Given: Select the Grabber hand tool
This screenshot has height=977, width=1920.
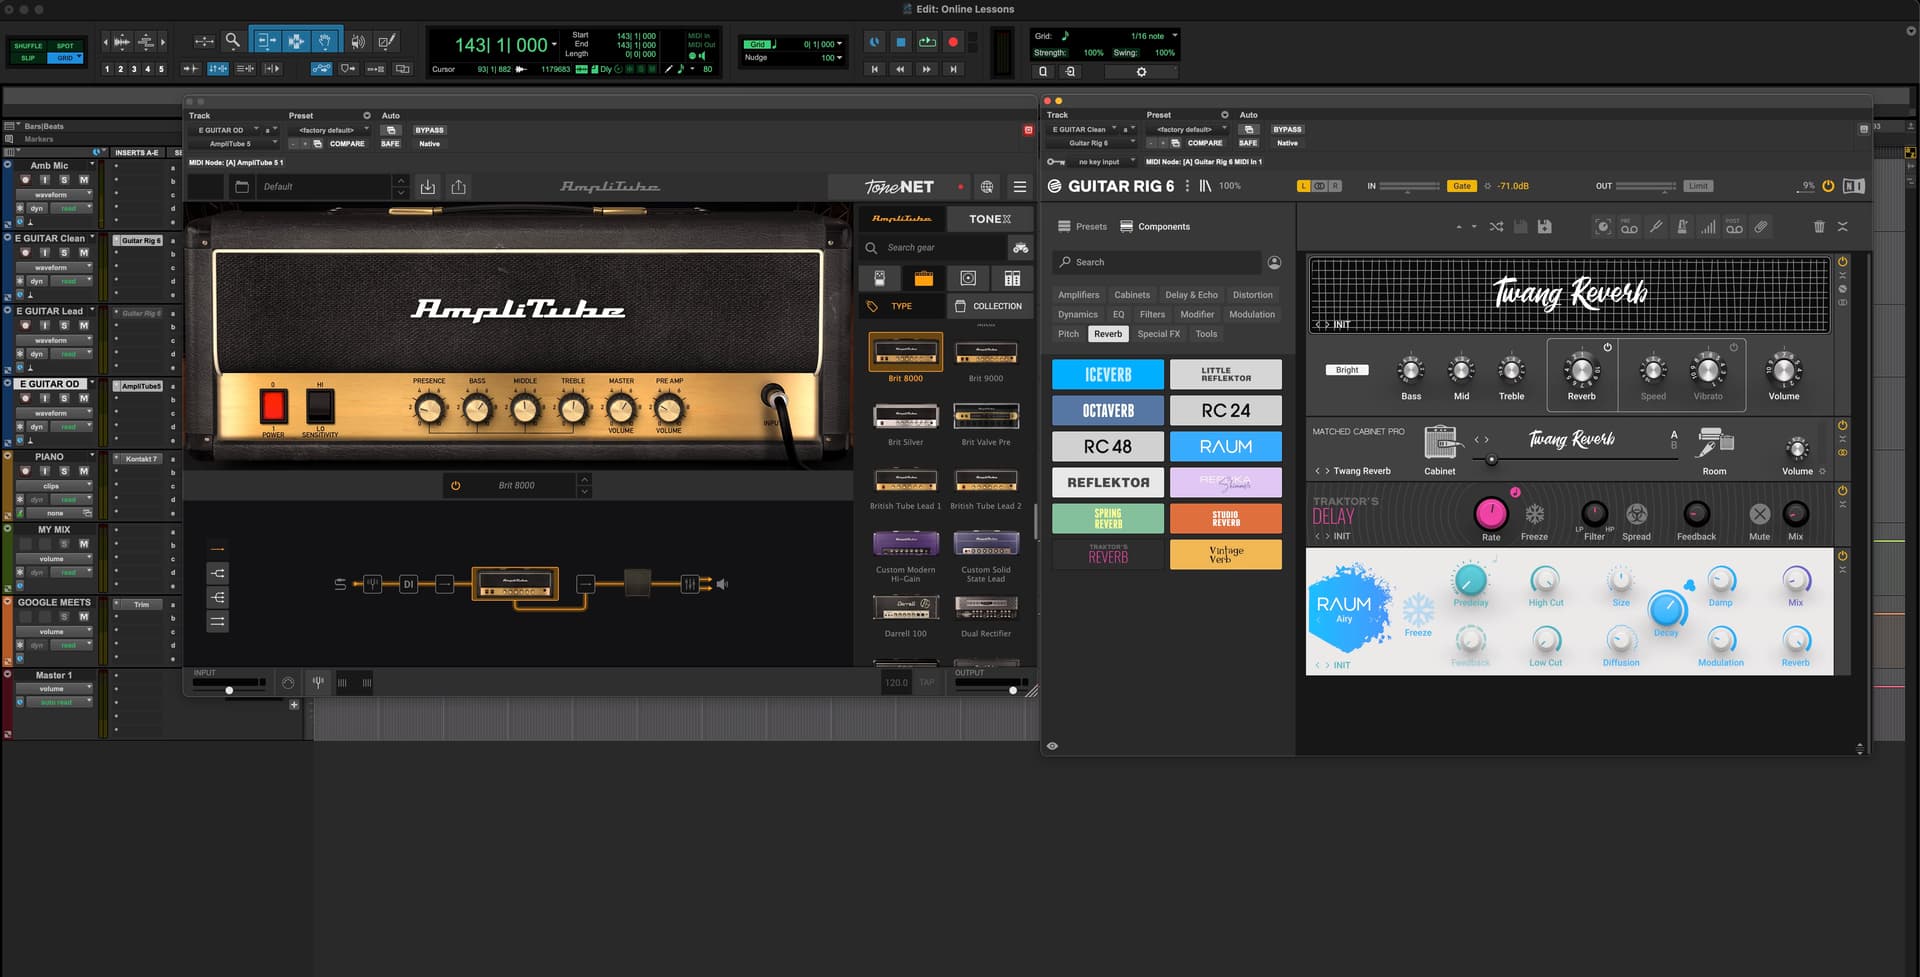Looking at the screenshot, I should point(325,41).
